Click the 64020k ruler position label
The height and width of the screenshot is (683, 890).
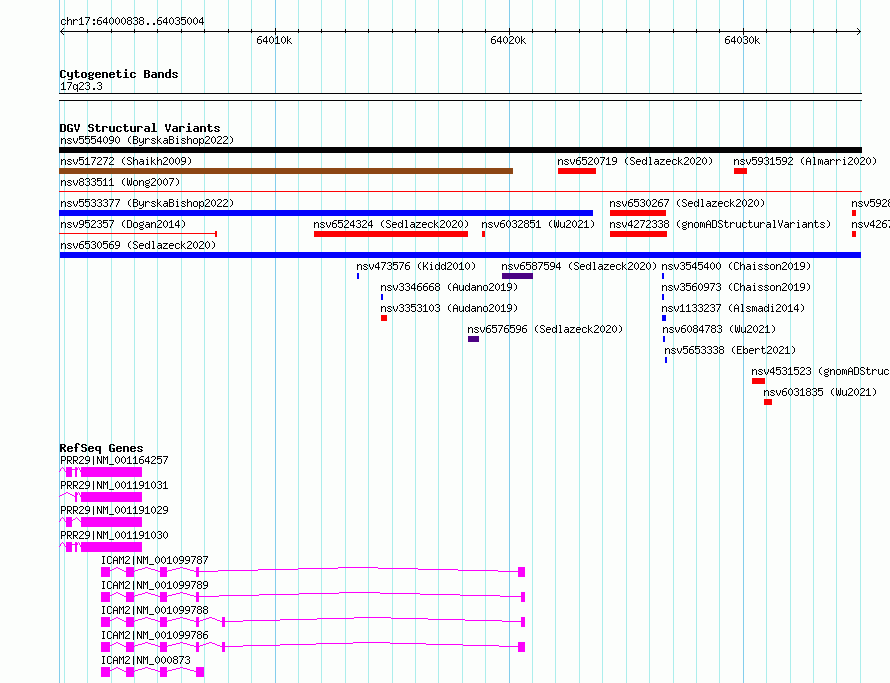tap(508, 40)
